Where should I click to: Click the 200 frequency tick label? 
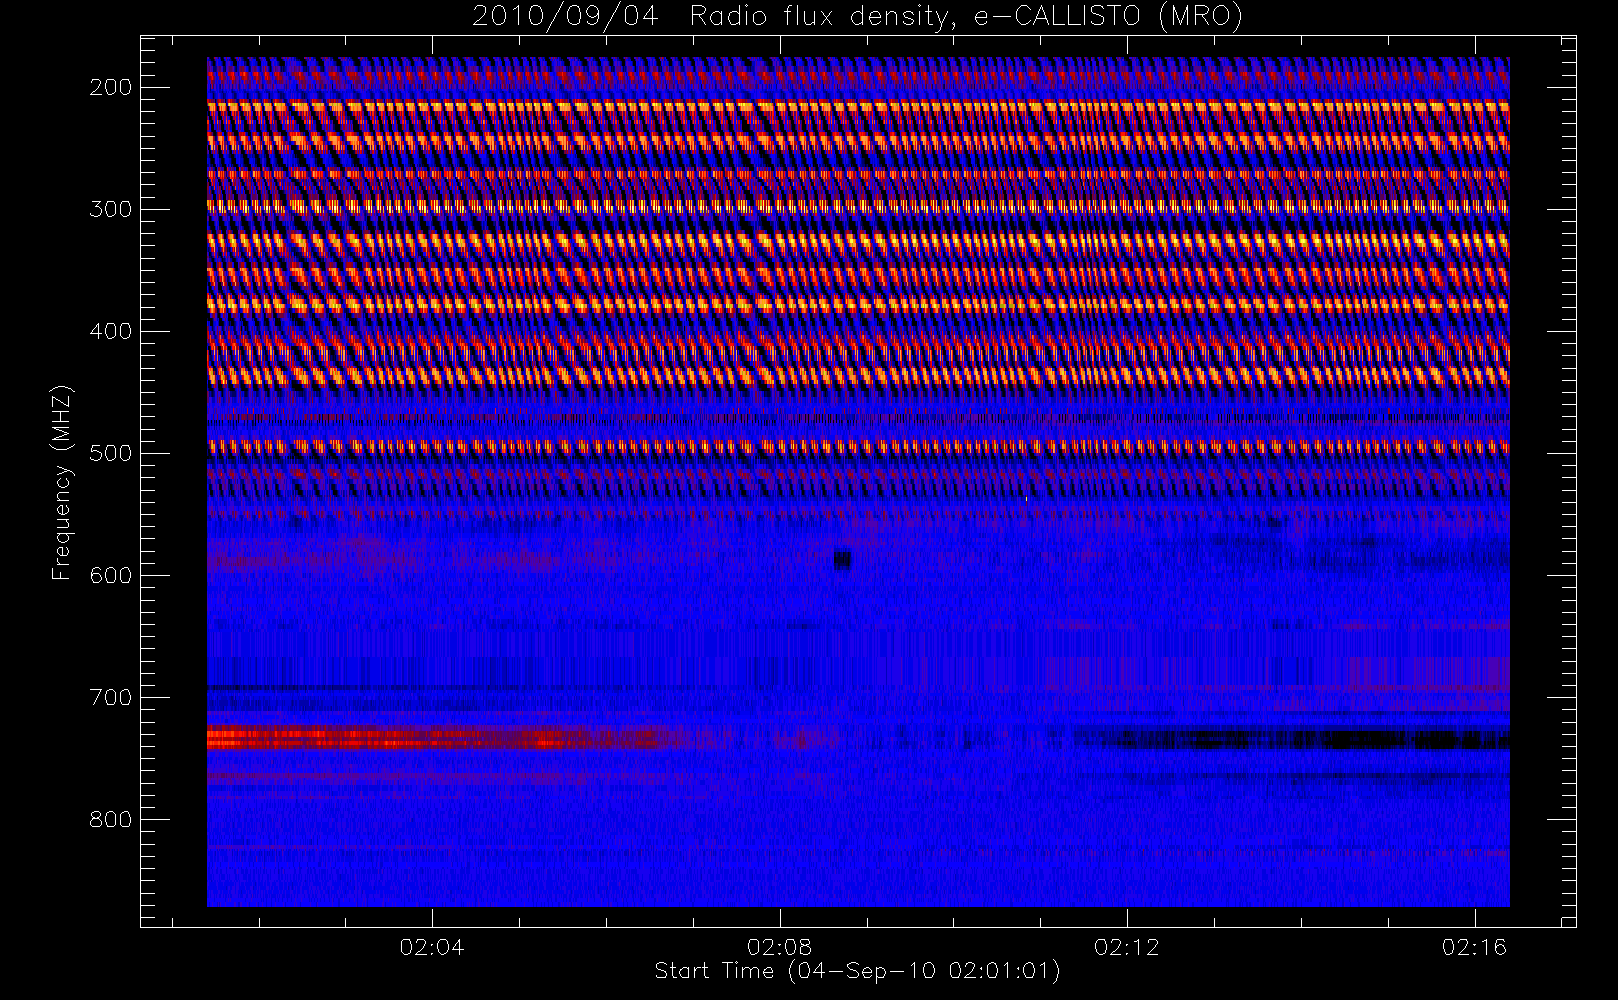[x=110, y=87]
